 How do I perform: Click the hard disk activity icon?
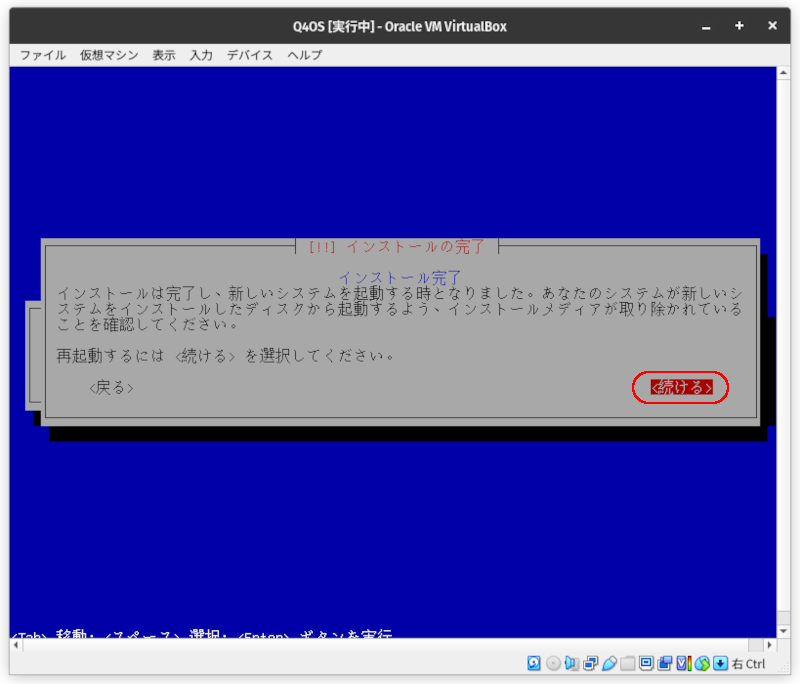[x=534, y=663]
